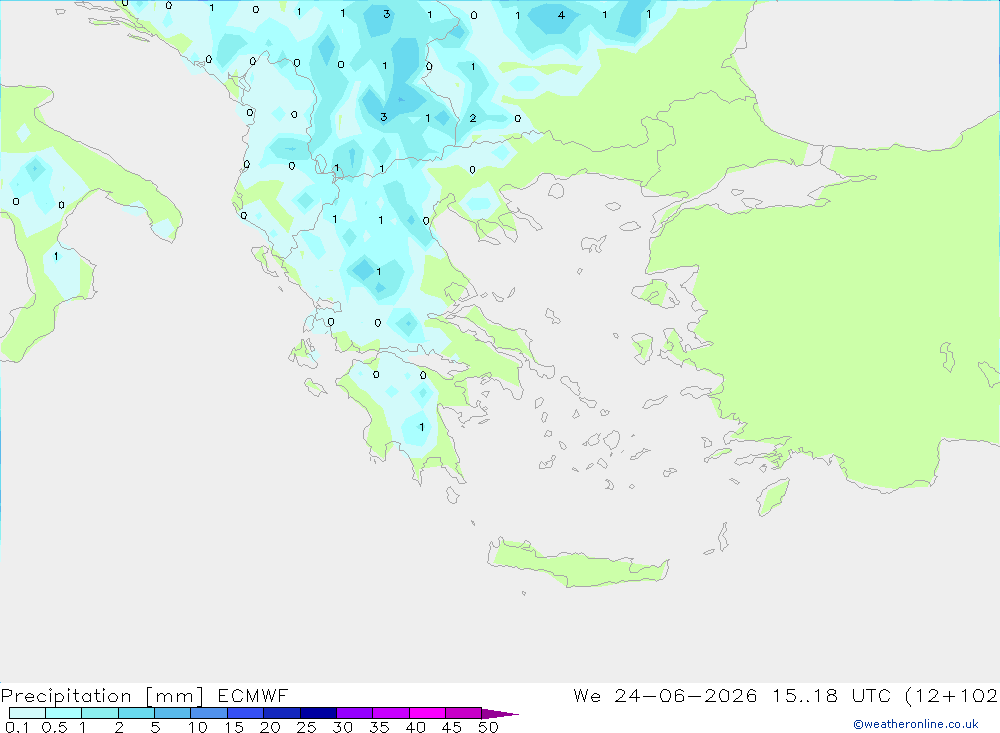The width and height of the screenshot is (1000, 733).
Task: Click the legend scale label '20'
Action: pyautogui.click(x=270, y=727)
